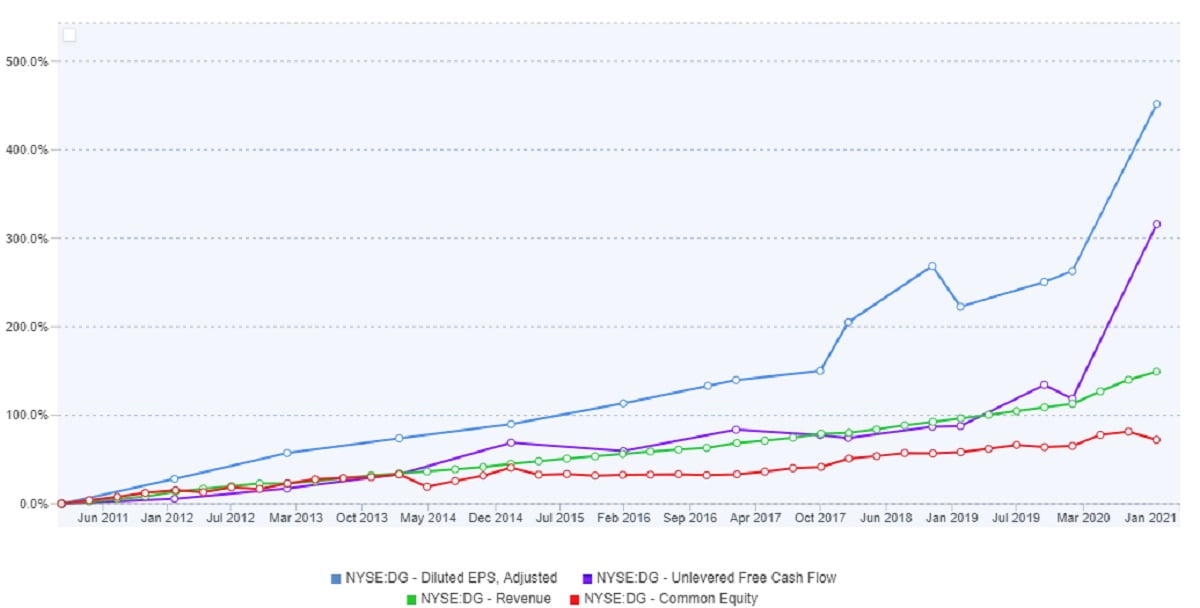The width and height of the screenshot is (1200, 608).
Task: Select the final blue EPS point near 450%
Action: 1156,104
